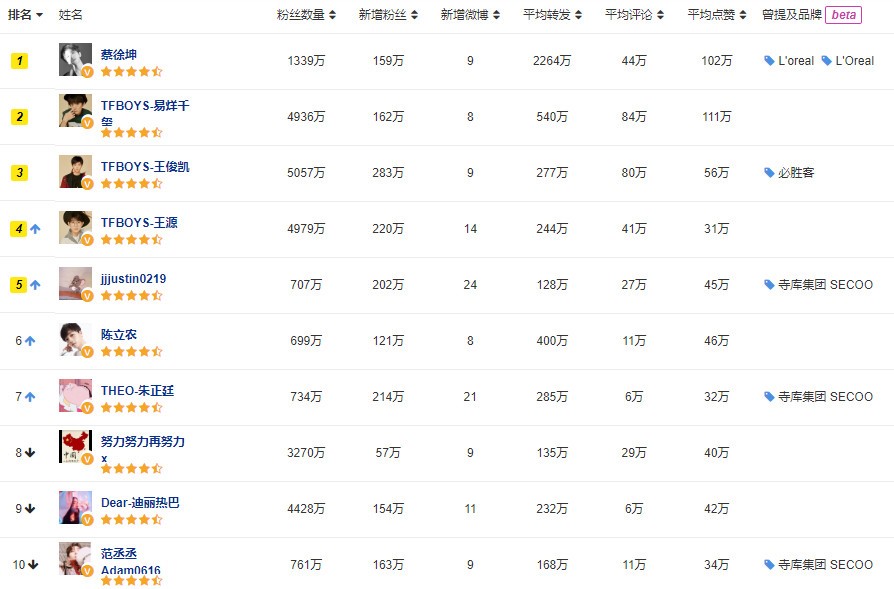Image resolution: width=894 pixels, height=589 pixels.
Task: Click the 必胜客 brand tag icon
Action: (x=769, y=173)
